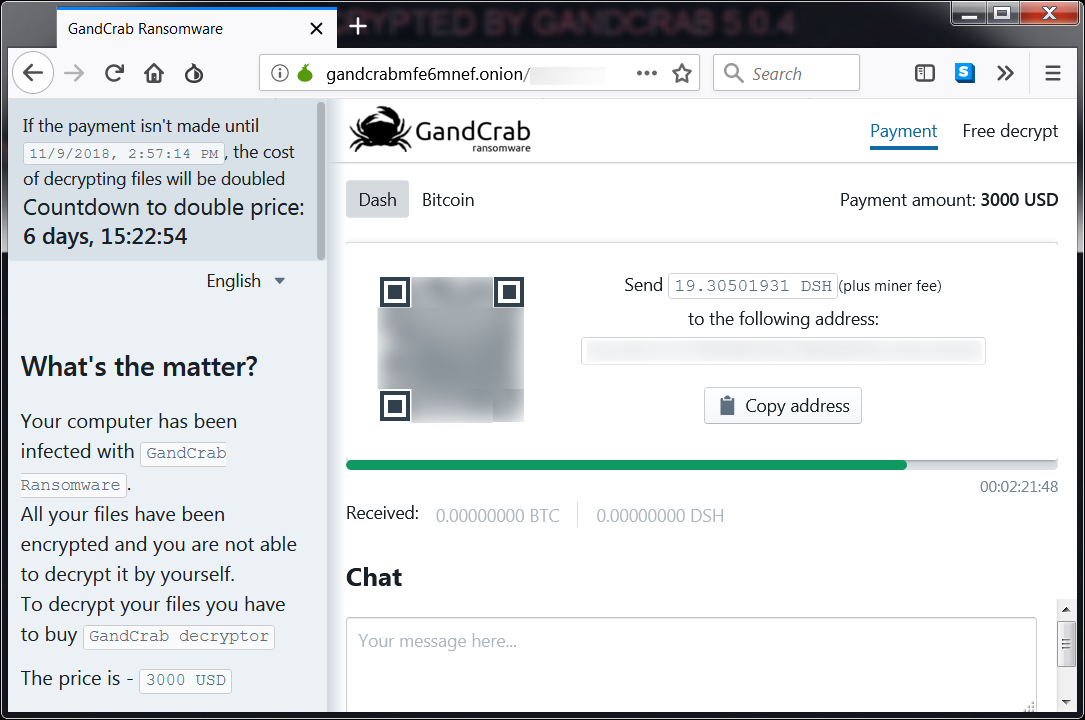Image resolution: width=1085 pixels, height=720 pixels.
Task: Click the main page scrollbar down arrow
Action: coord(1066,702)
